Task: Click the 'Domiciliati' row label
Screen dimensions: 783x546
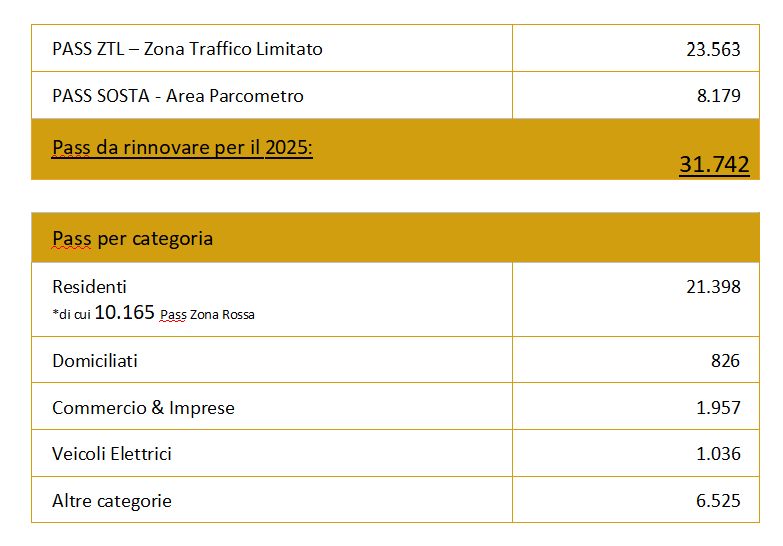Action: tap(95, 360)
